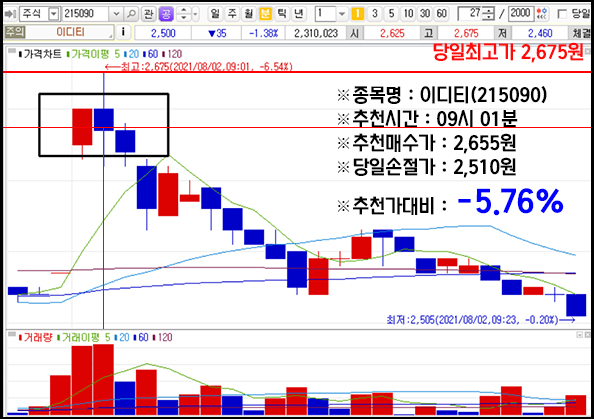Select the highlighted 1-minute interval button
Image resolution: width=594 pixels, height=419 pixels.
coord(358,14)
